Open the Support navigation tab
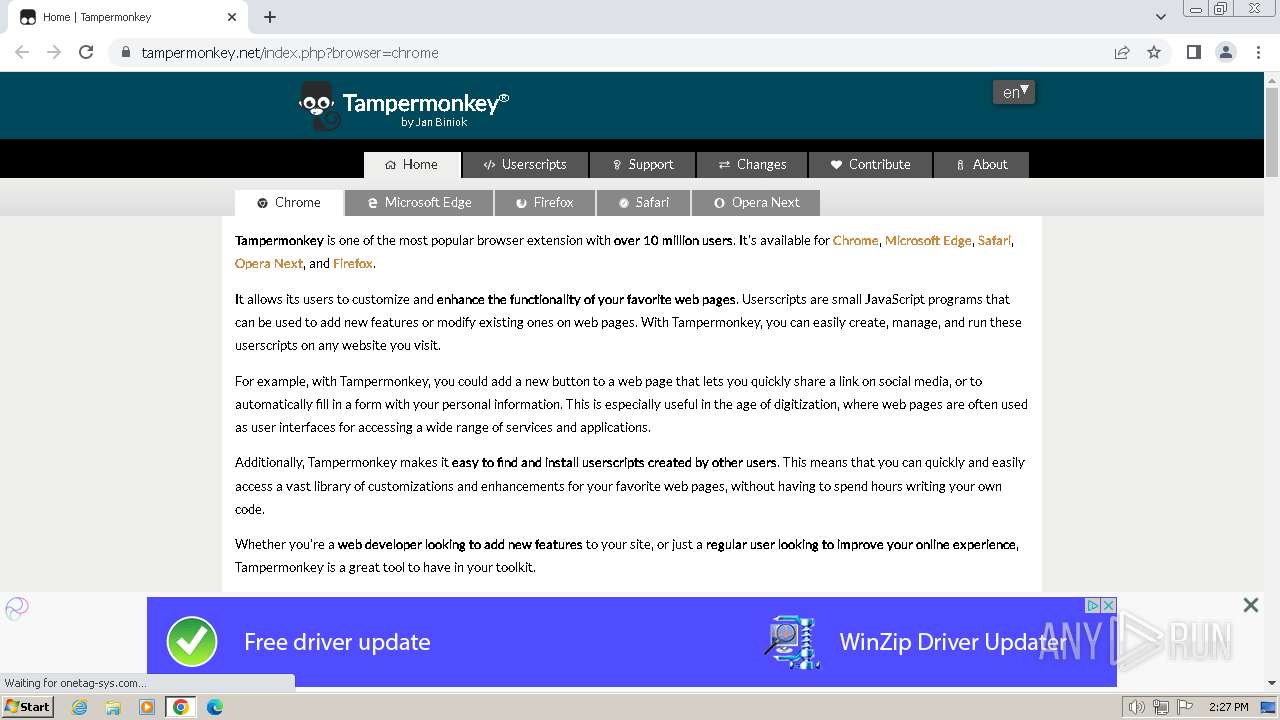 643,164
